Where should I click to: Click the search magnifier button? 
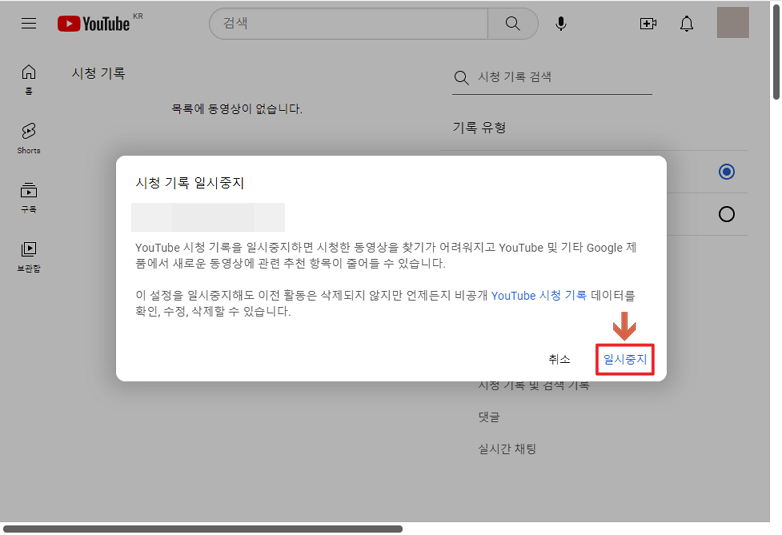pyautogui.click(x=513, y=23)
